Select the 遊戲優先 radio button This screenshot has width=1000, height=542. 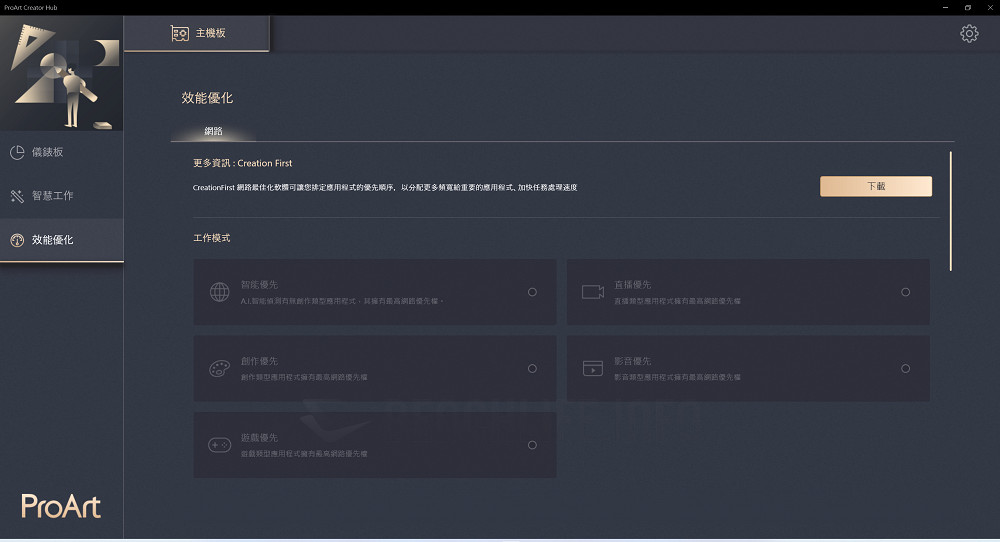pos(532,445)
